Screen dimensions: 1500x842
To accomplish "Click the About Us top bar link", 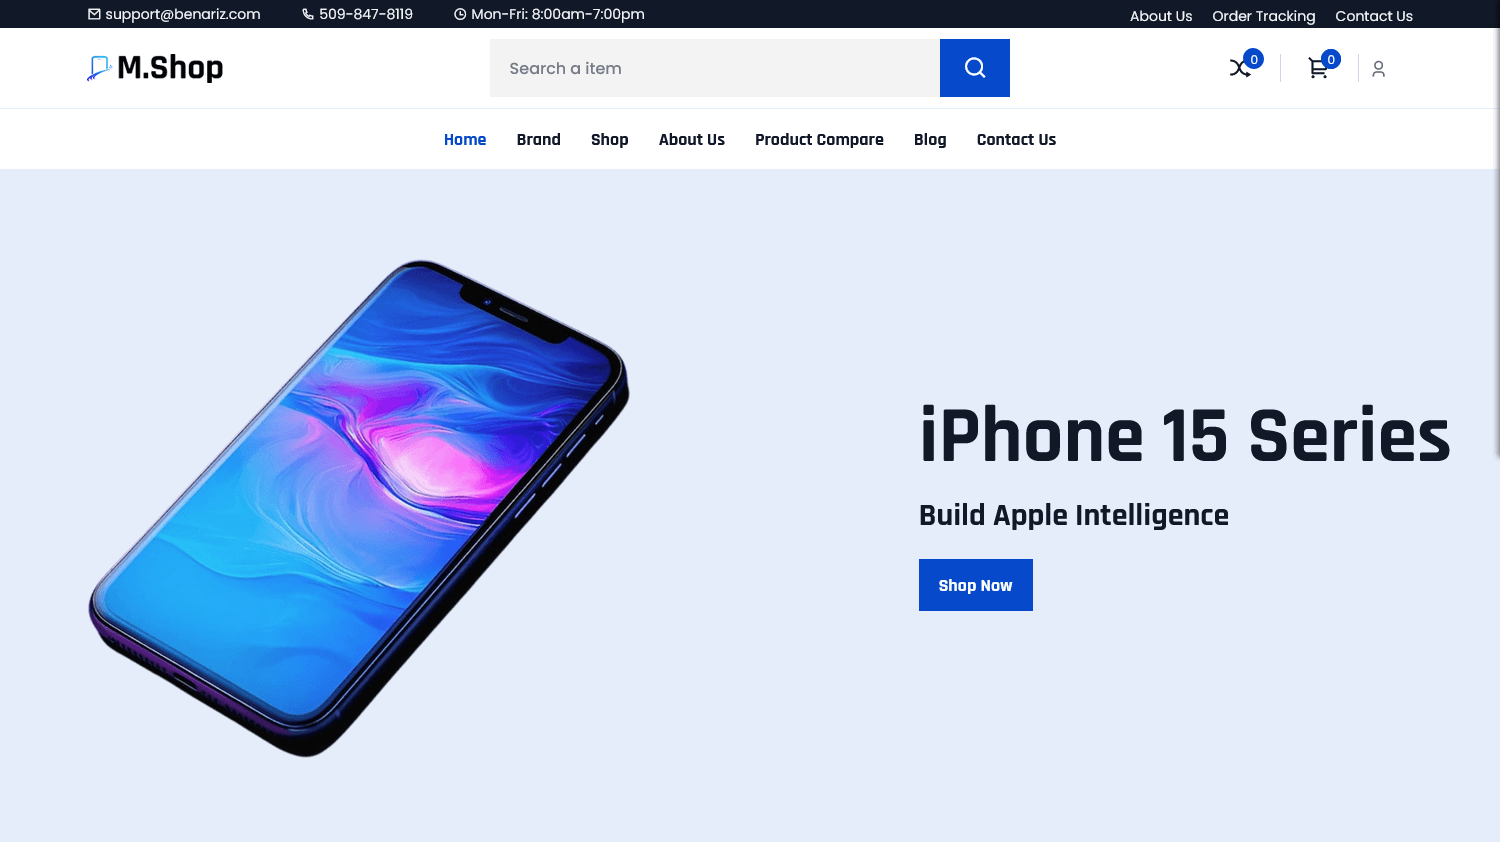I will click(1161, 16).
